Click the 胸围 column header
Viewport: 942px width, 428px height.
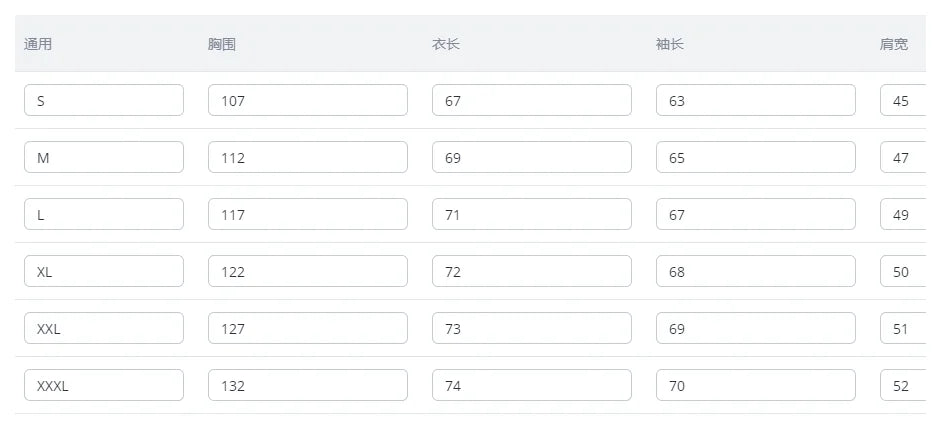tap(222, 44)
